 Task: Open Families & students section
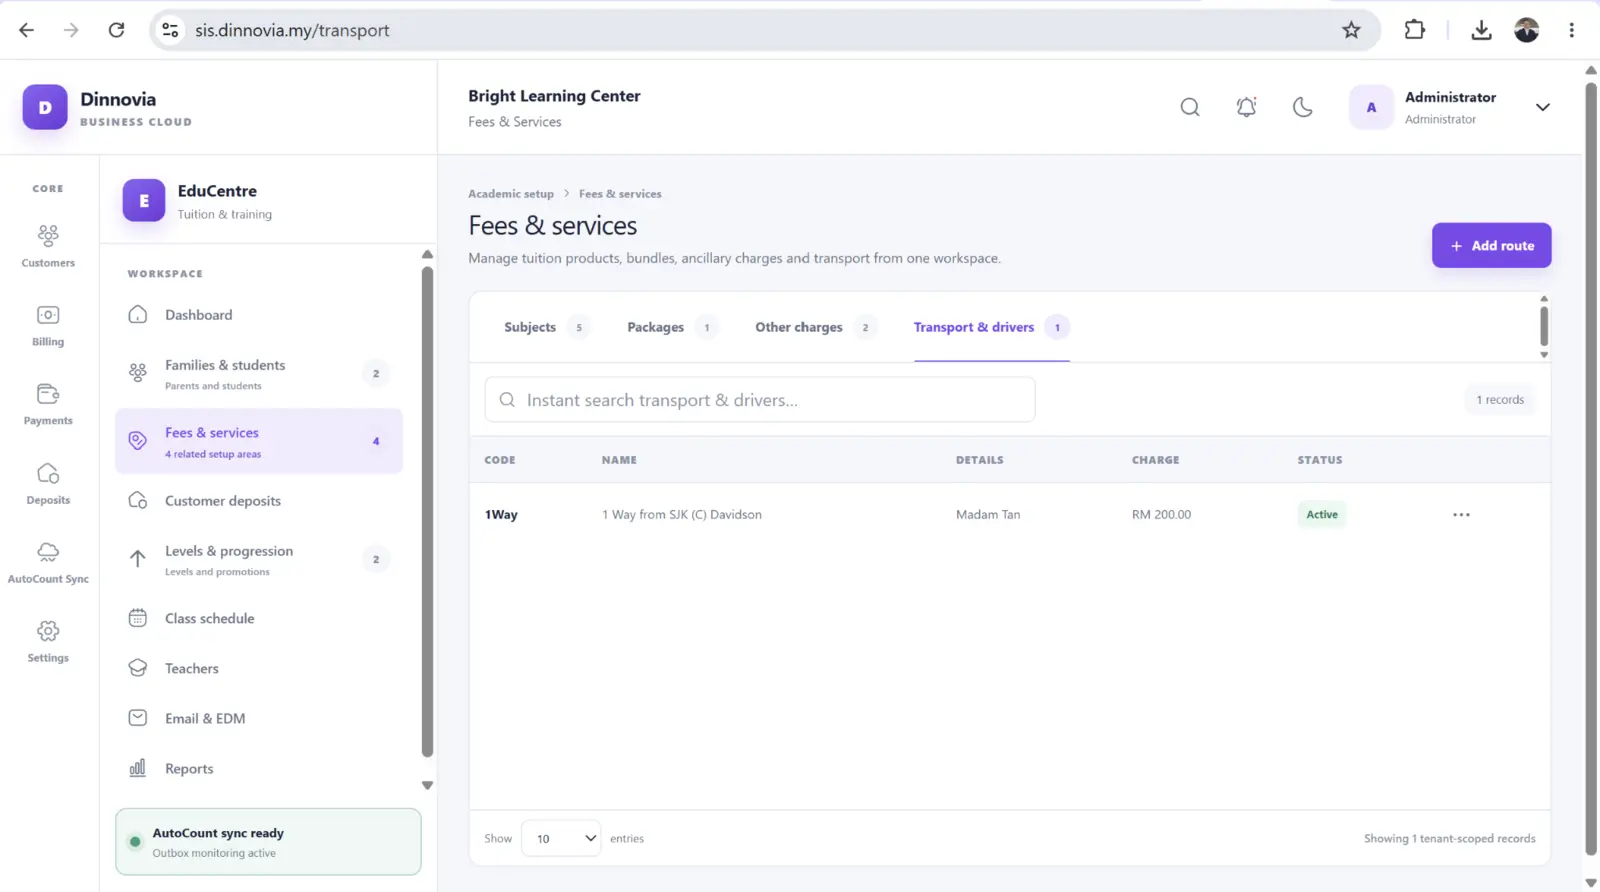[x=259, y=374]
